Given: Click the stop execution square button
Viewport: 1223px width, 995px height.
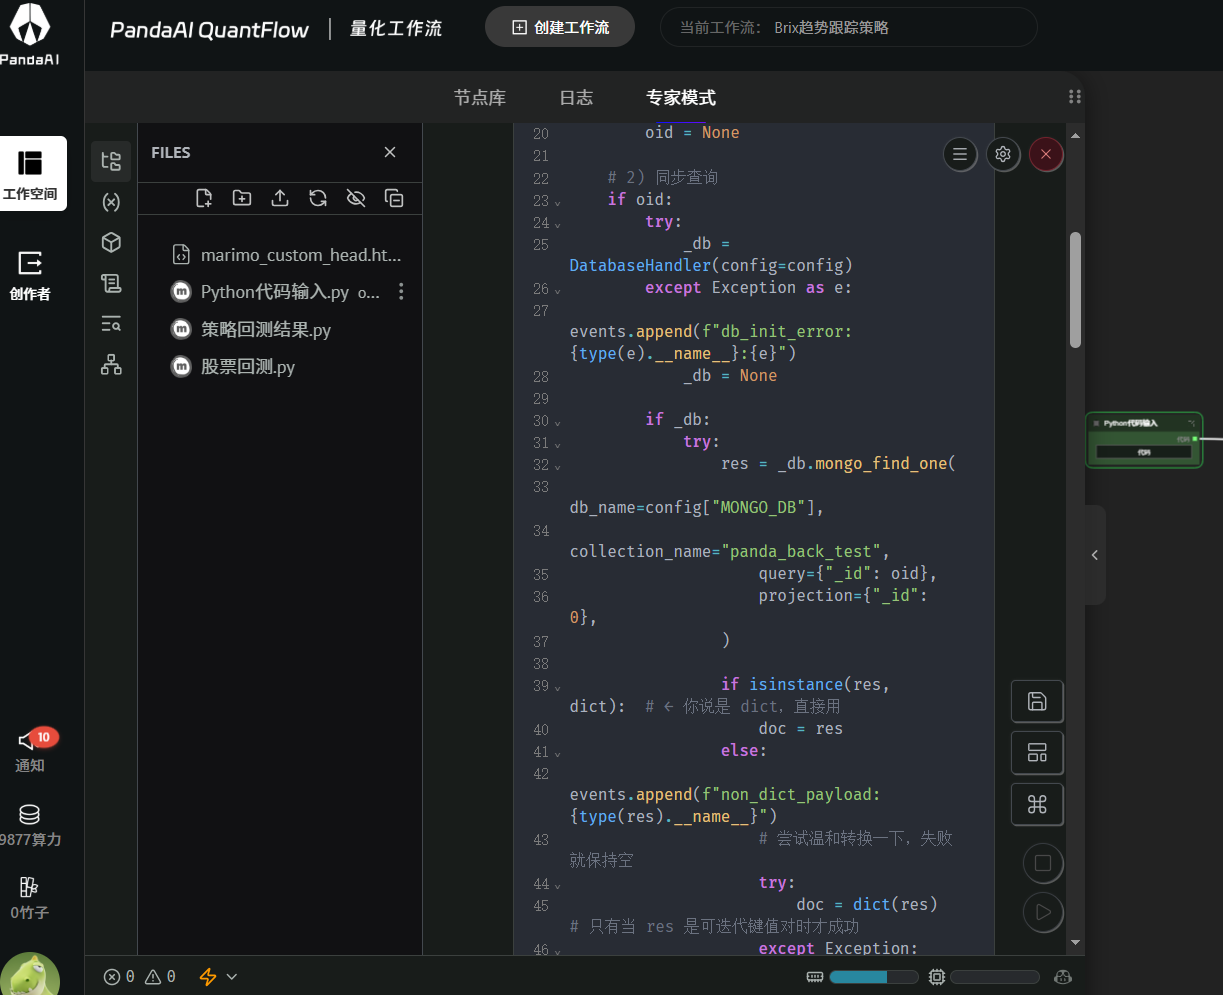Looking at the screenshot, I should (x=1043, y=863).
